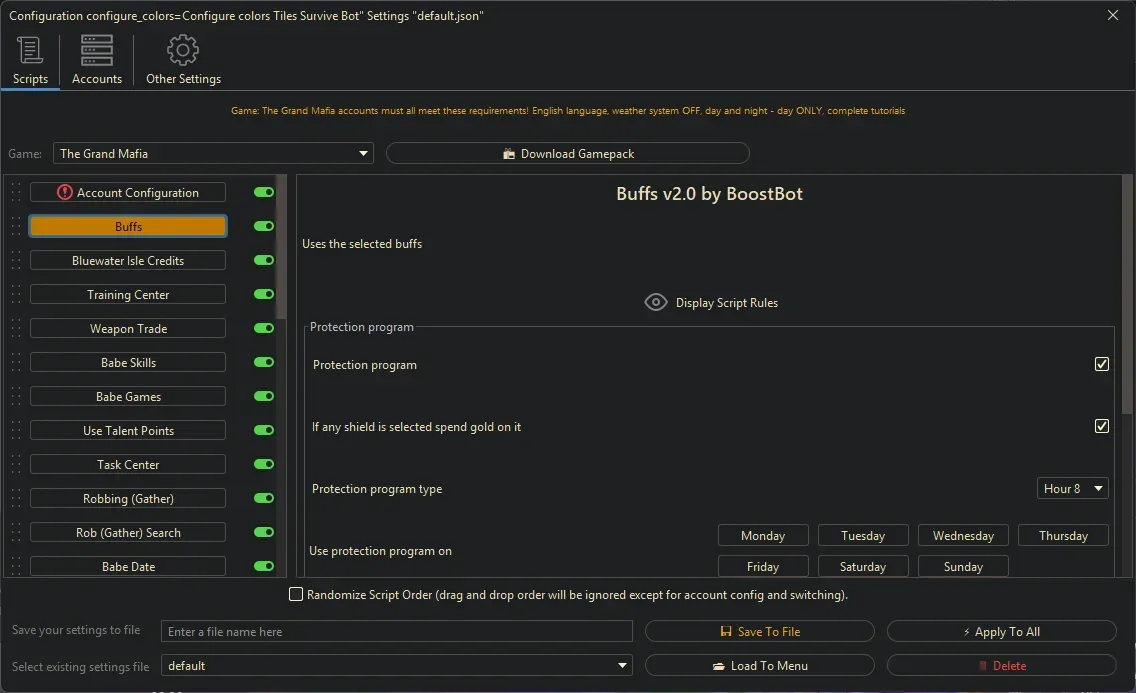Viewport: 1136px width, 693px height.
Task: Click the Save To File button
Action: [759, 631]
